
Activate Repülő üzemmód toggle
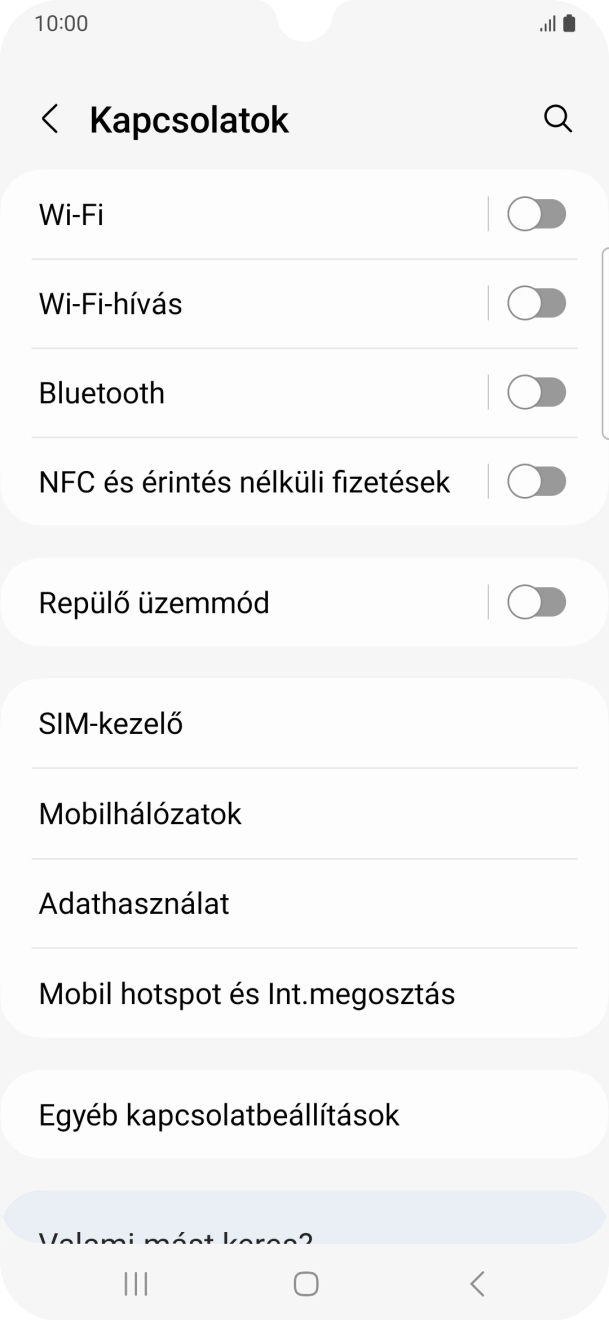pyautogui.click(x=536, y=602)
